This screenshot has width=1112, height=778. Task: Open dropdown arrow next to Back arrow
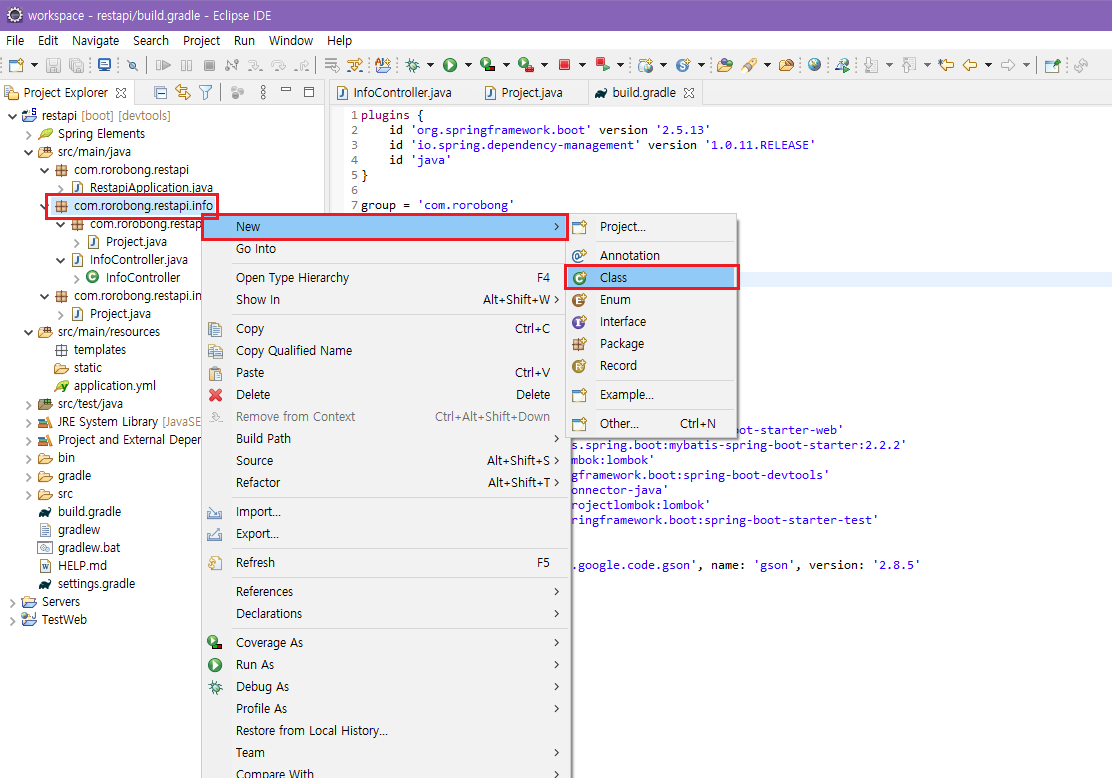point(988,65)
